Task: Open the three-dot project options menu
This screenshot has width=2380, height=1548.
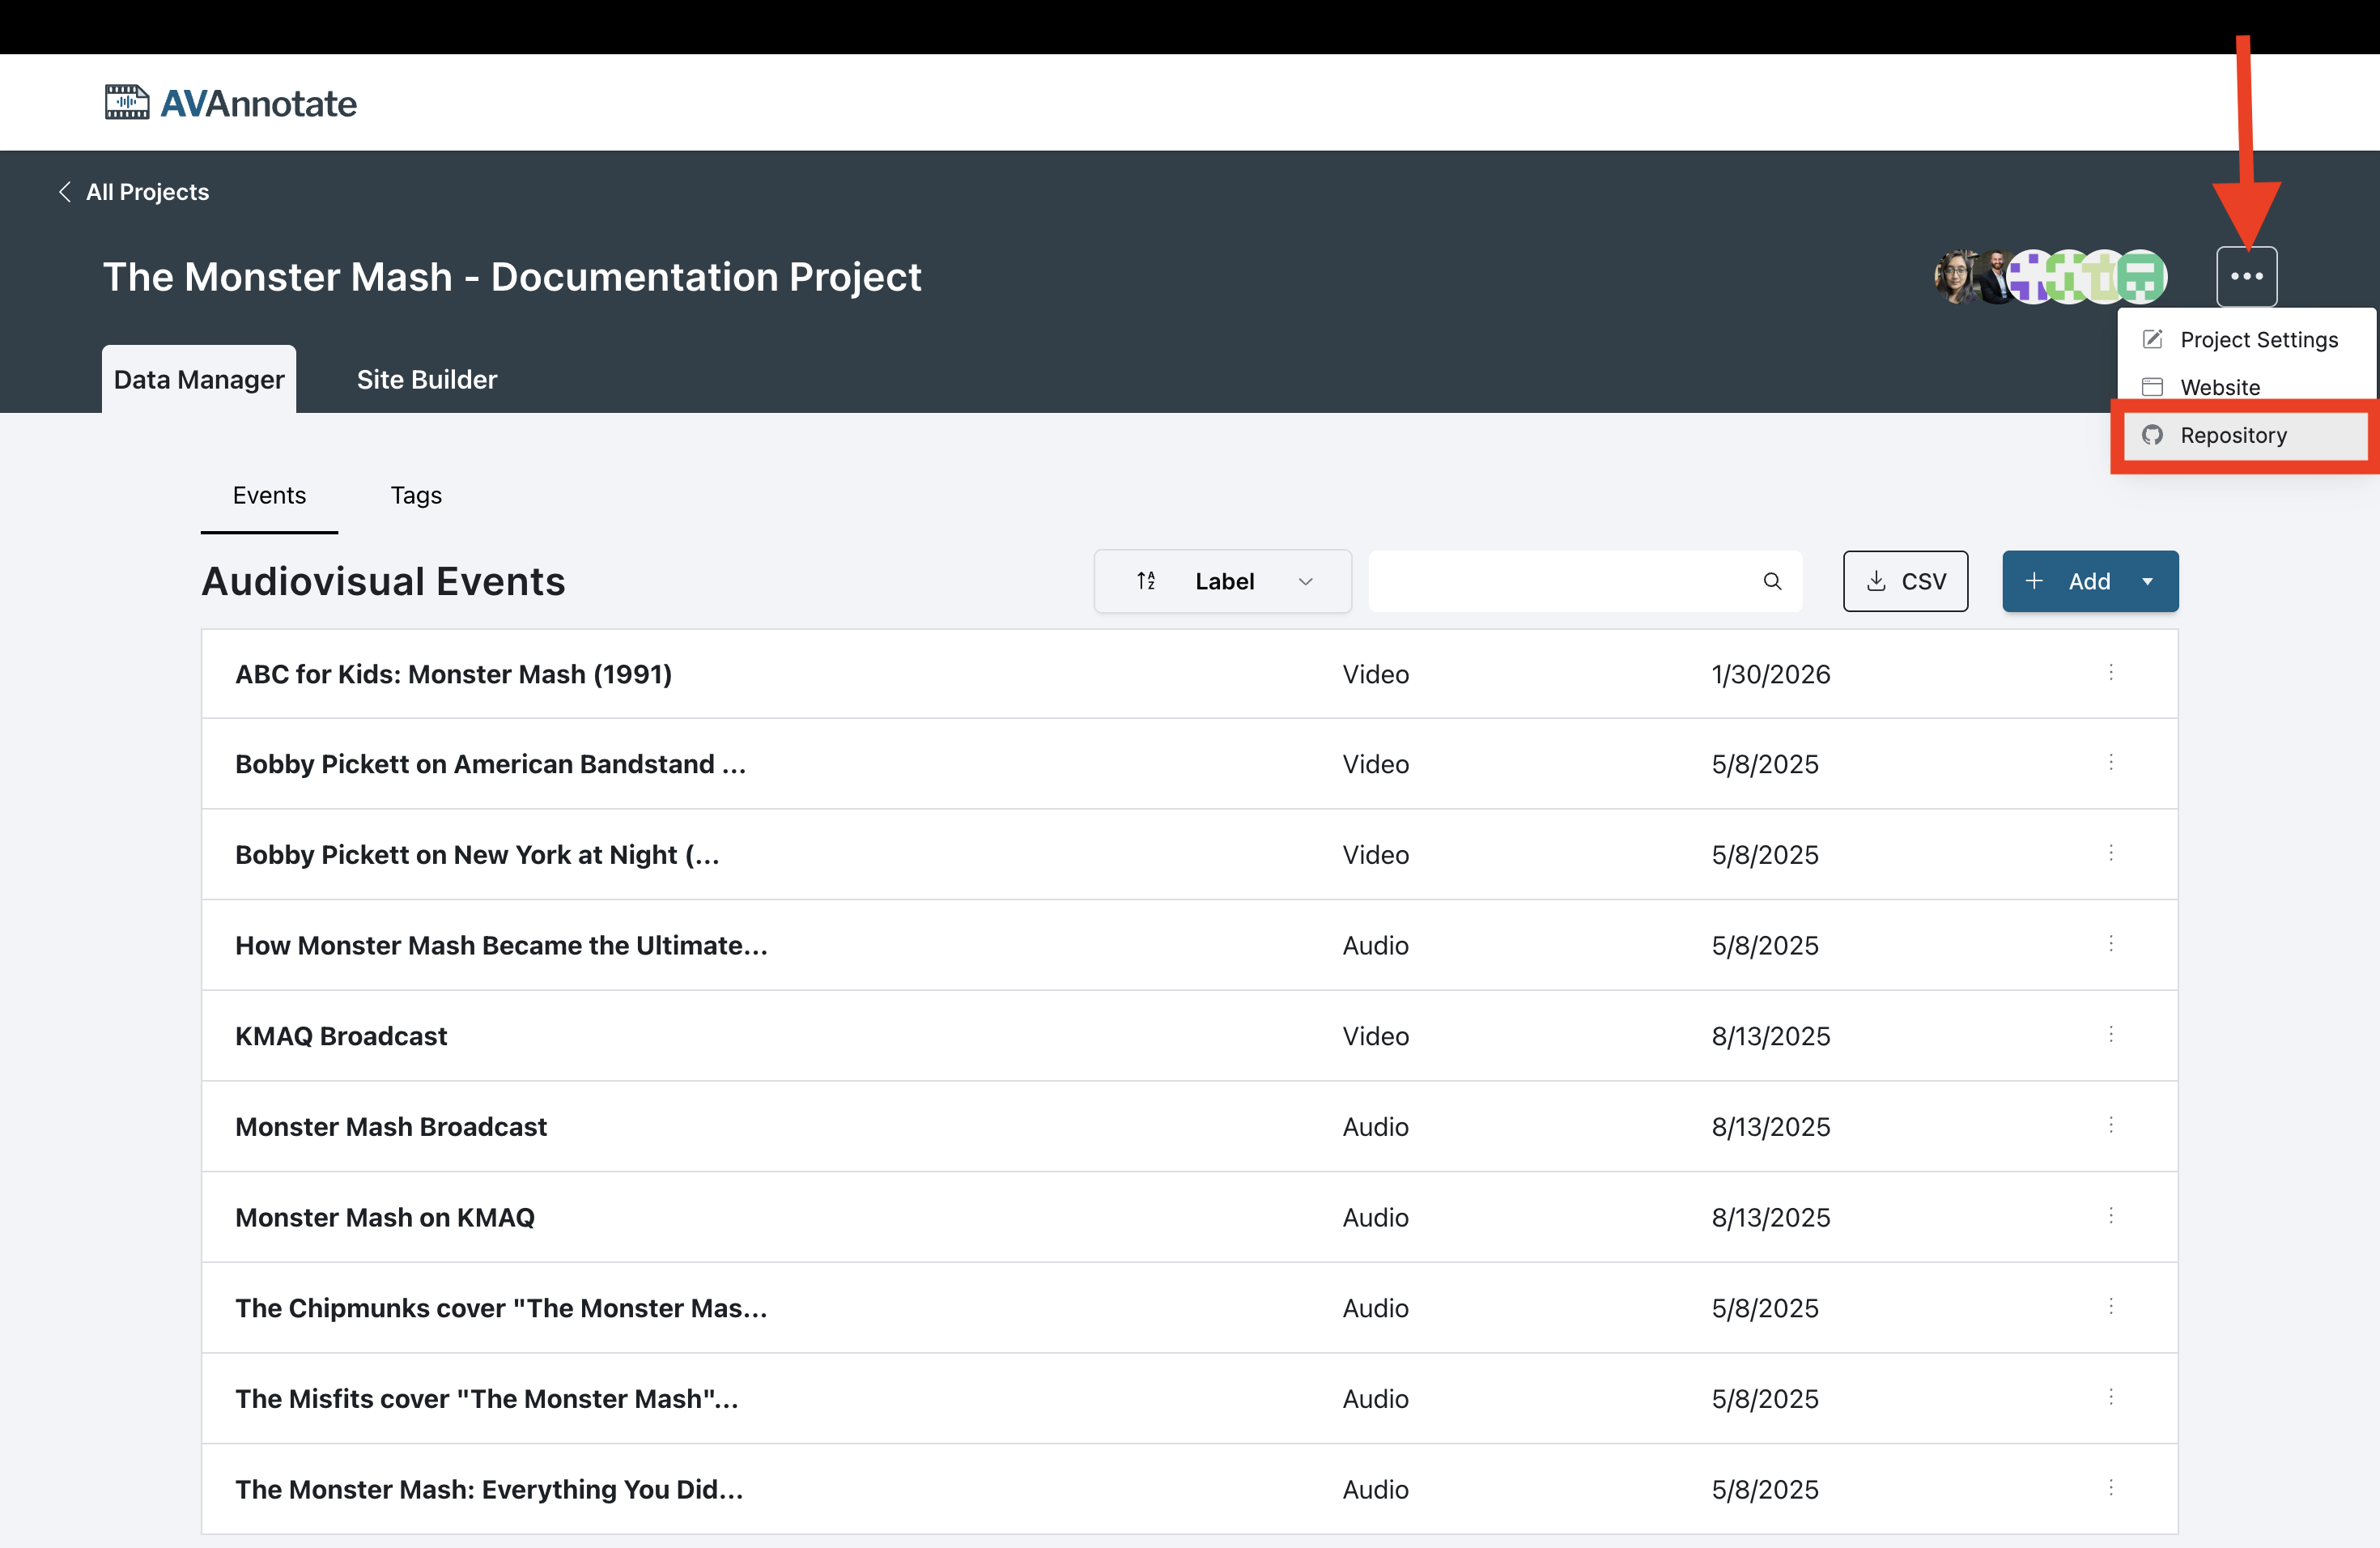Action: 2246,276
